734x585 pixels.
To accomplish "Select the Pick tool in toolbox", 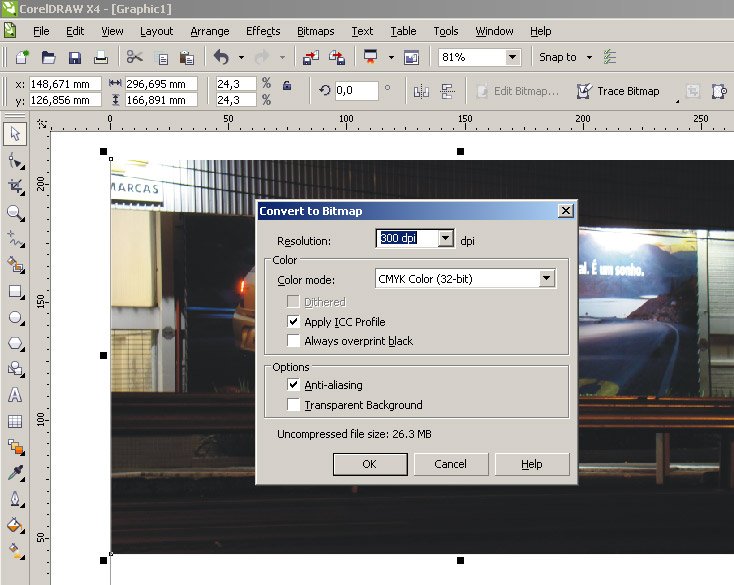I will pos(15,134).
